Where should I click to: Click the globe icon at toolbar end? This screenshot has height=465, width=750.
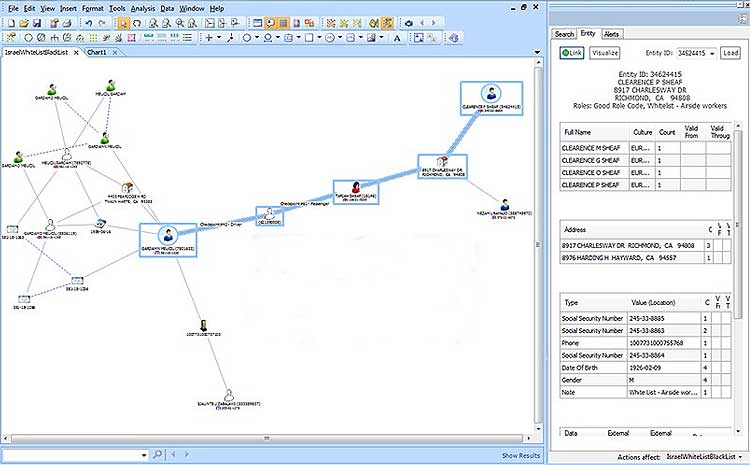coord(454,37)
